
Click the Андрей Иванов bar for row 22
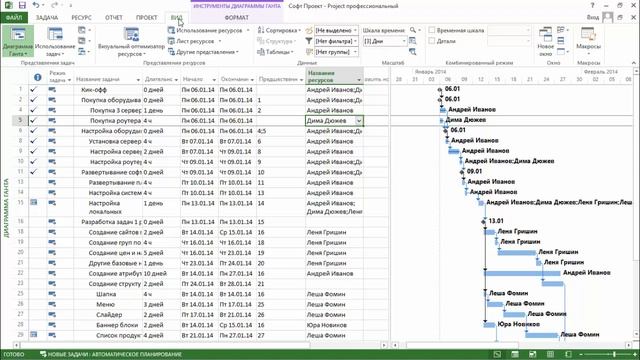coord(522,273)
